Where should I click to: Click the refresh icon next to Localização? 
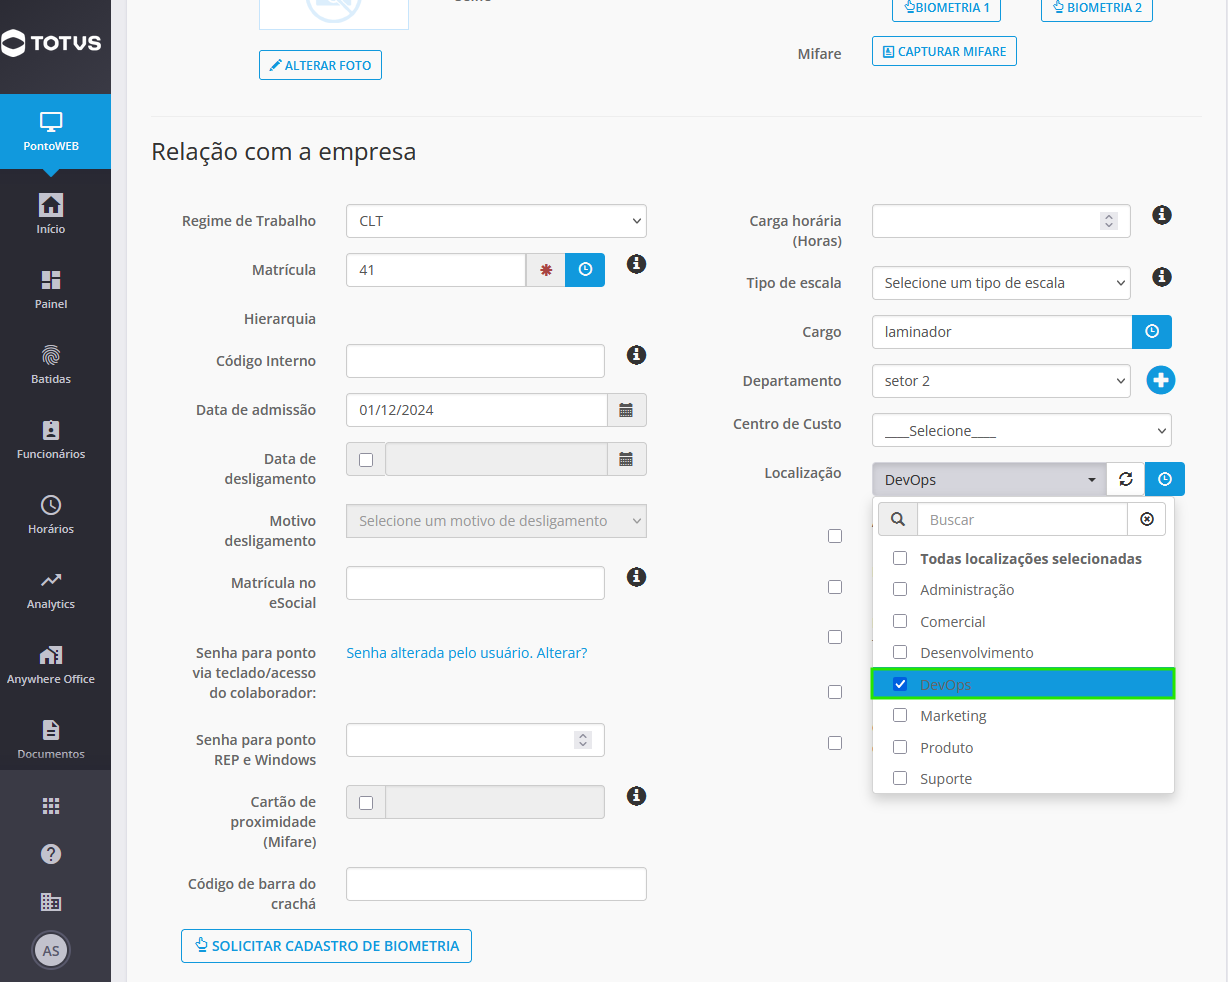point(1126,479)
